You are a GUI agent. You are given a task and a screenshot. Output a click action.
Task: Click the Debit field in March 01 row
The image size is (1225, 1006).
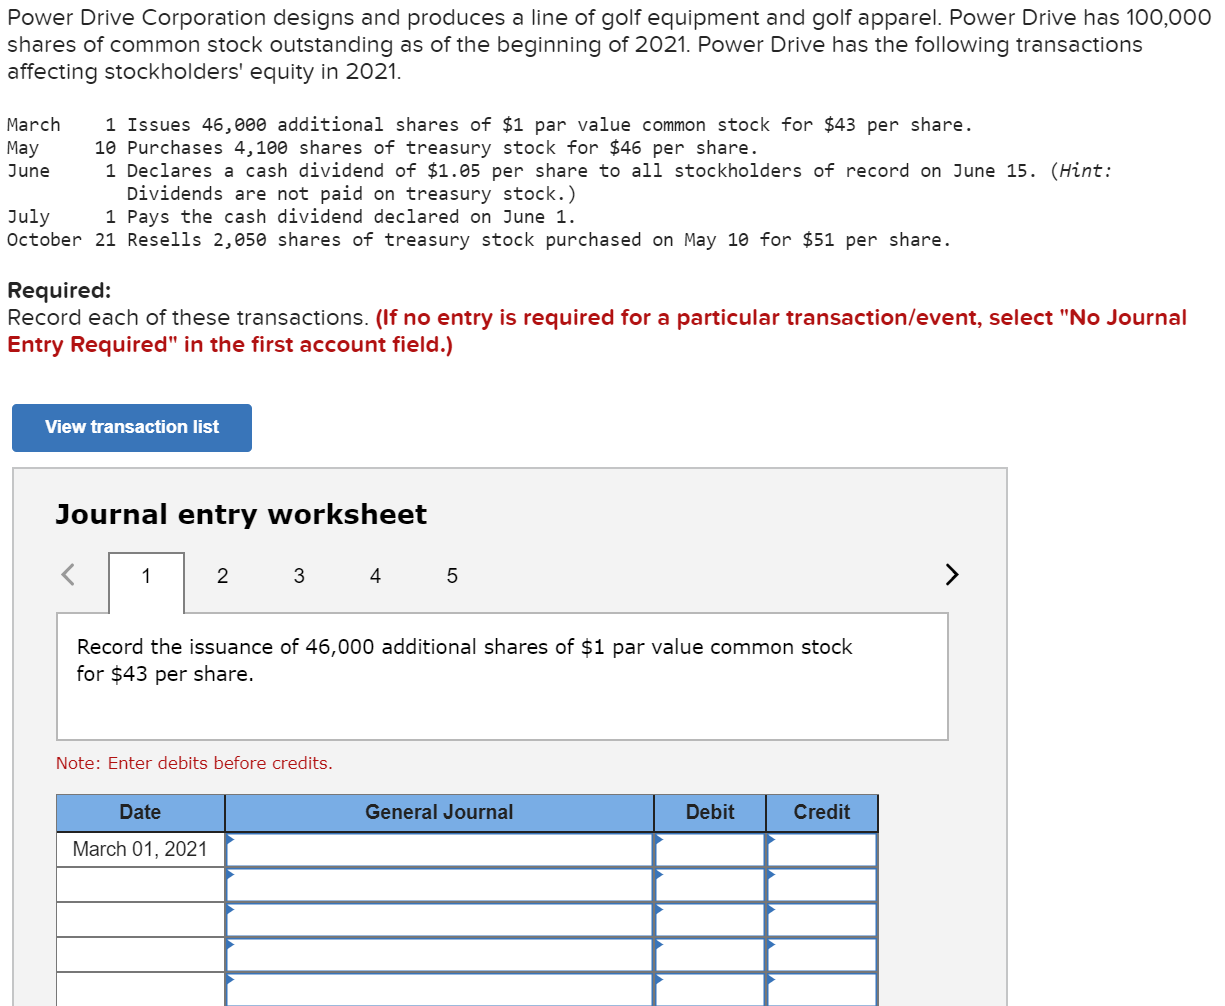coord(711,850)
